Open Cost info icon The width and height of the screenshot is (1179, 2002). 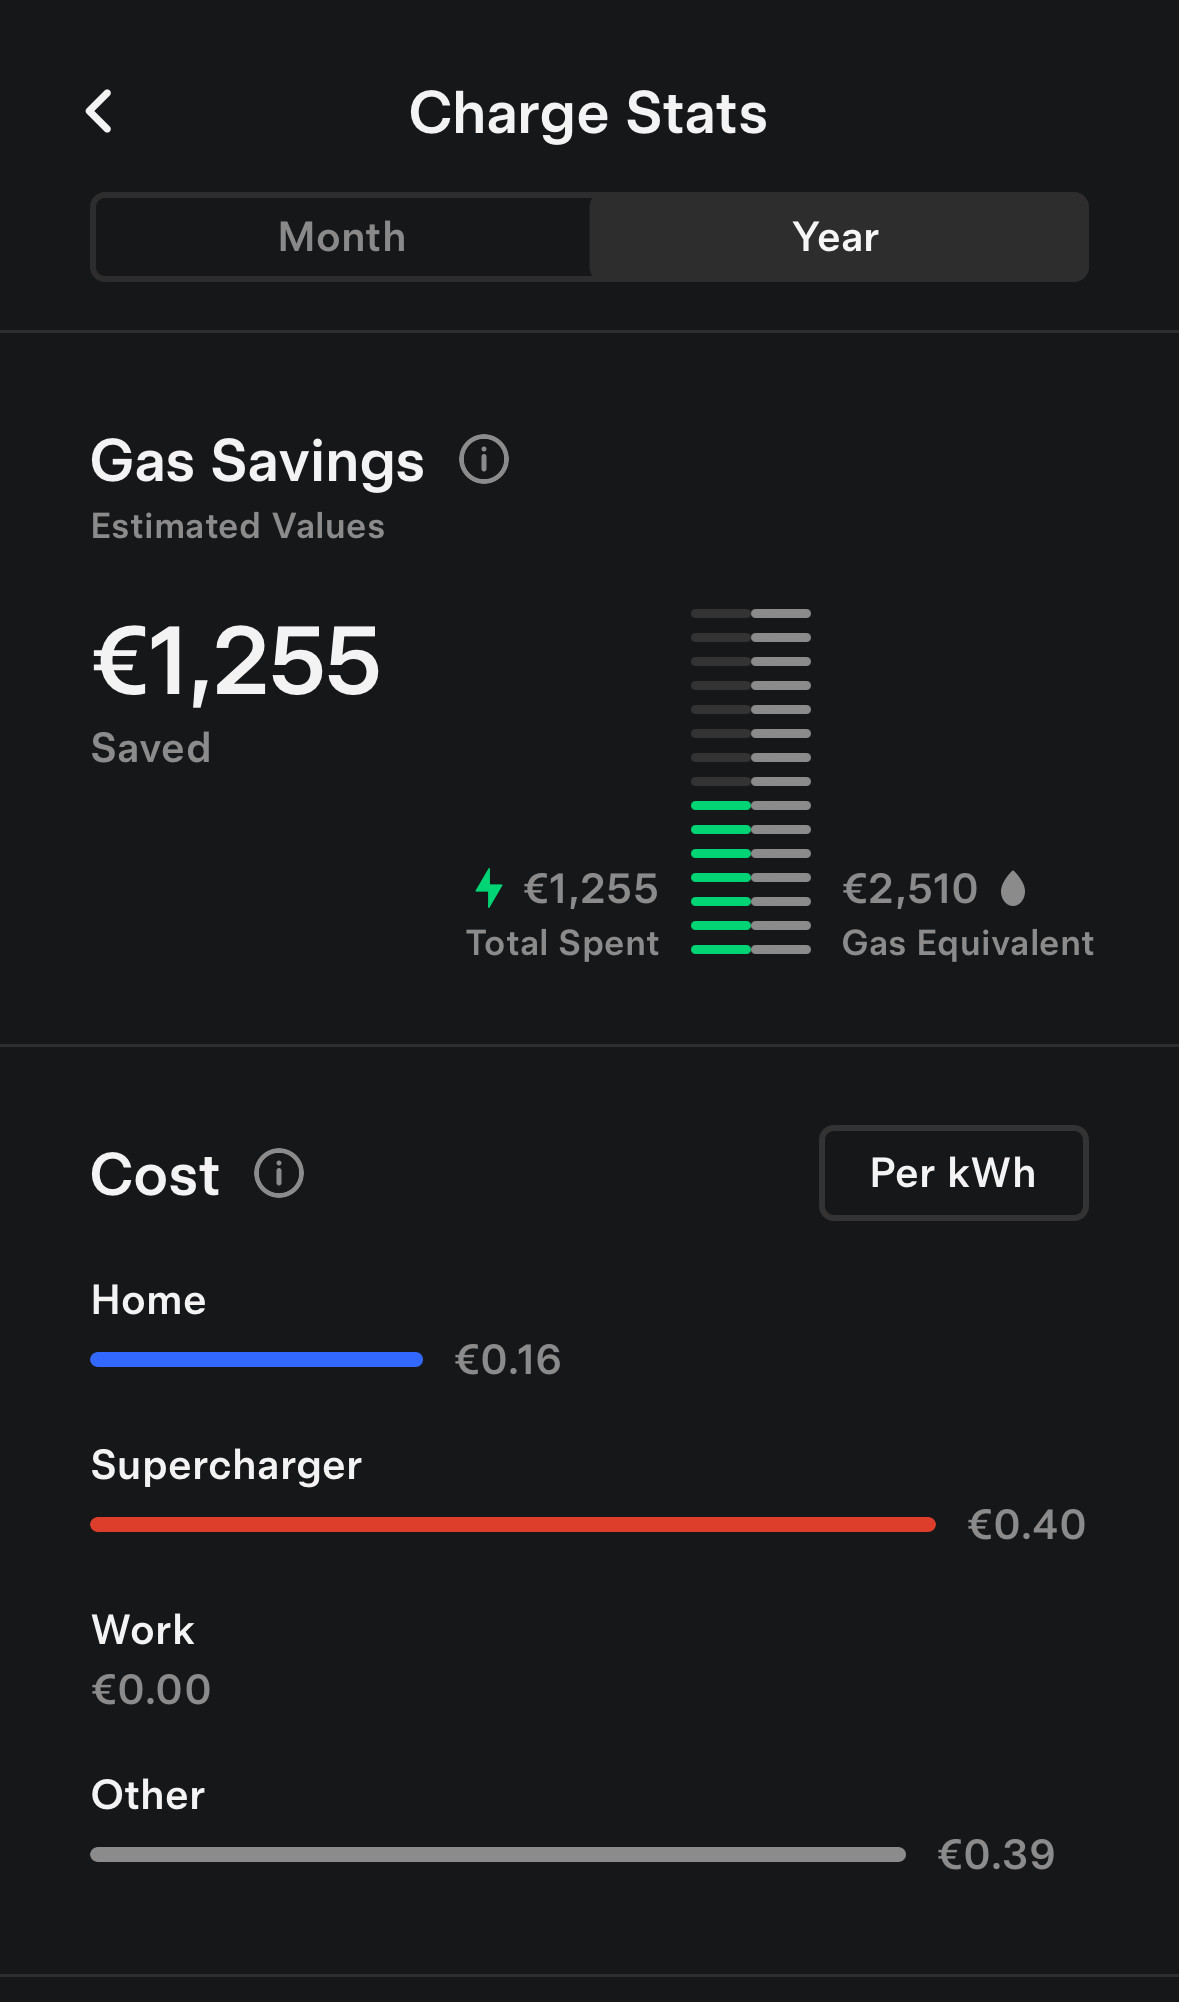[x=279, y=1173]
